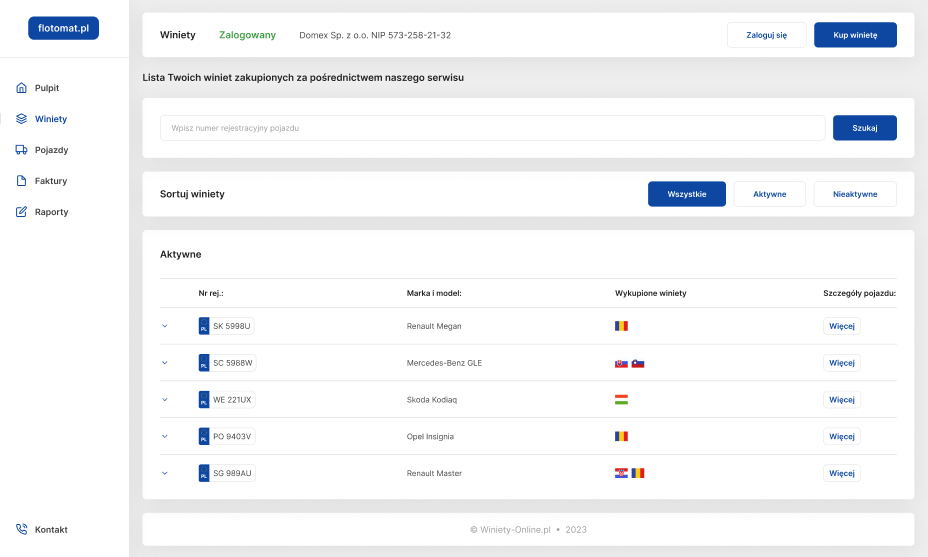Expand the SK 5998U vehicle row
The image size is (928, 557).
165,326
